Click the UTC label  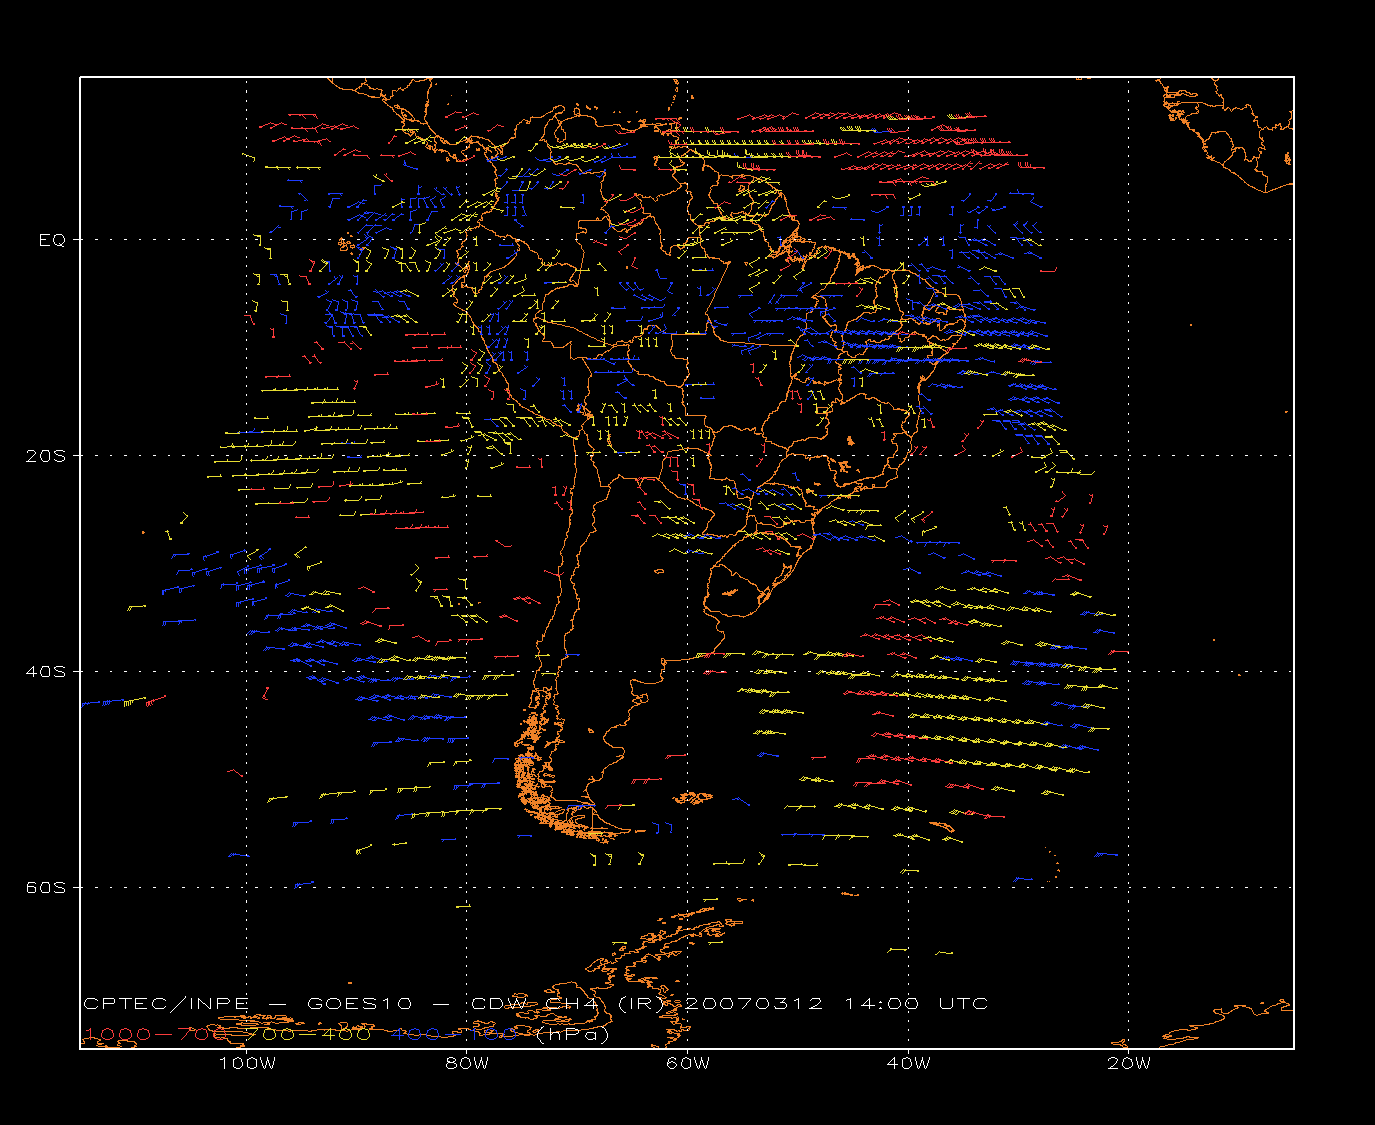[964, 1003]
